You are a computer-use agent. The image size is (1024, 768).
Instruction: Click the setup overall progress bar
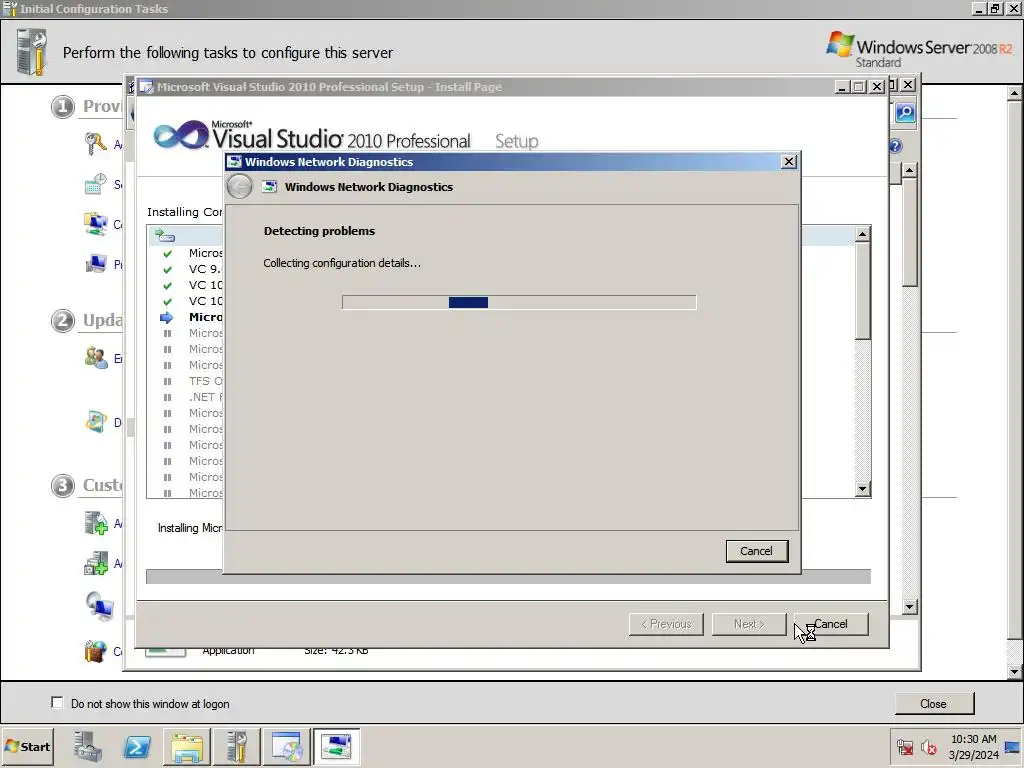pyautogui.click(x=508, y=577)
